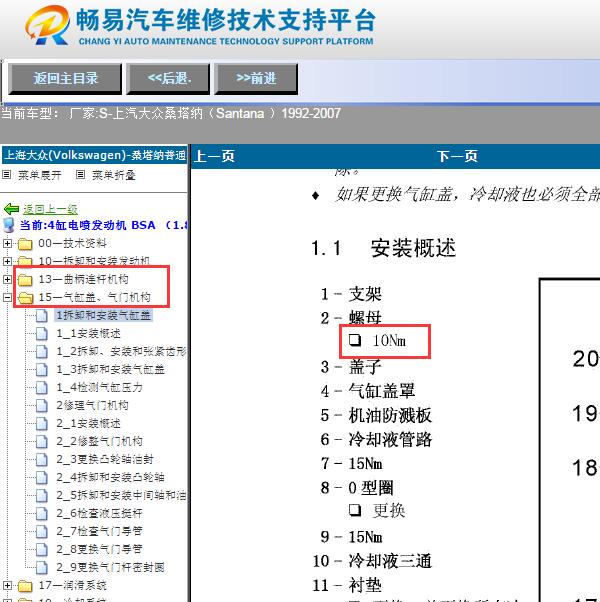Image resolution: width=600 pixels, height=602 pixels.
Task: Open 13—曲柄连杆机构 tree entry
Action: coord(83,280)
